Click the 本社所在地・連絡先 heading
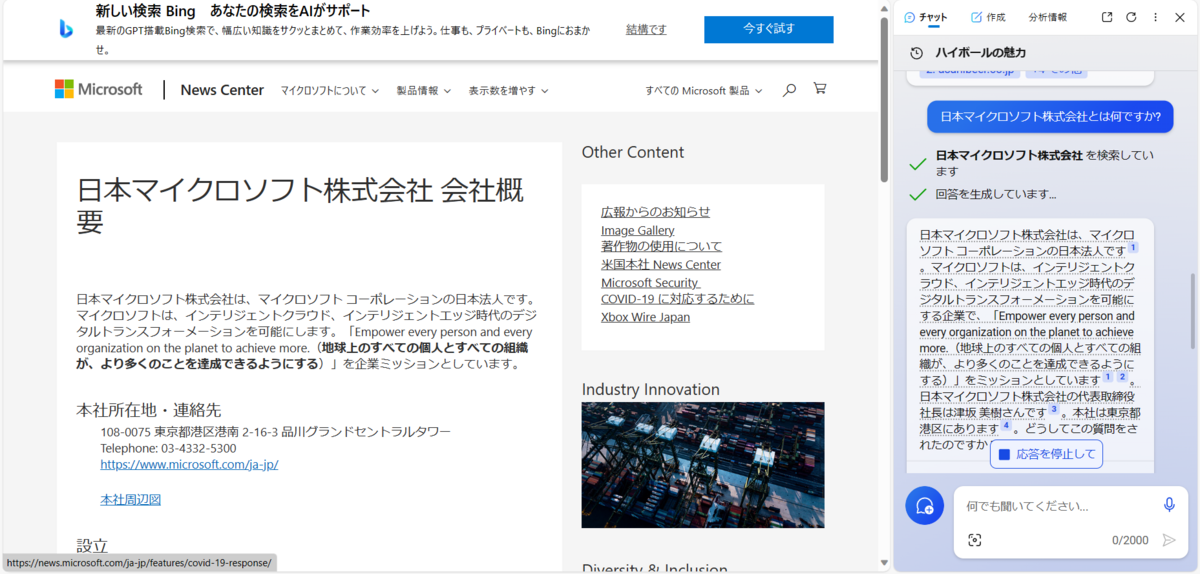Image resolution: width=1200 pixels, height=574 pixels. (x=149, y=410)
